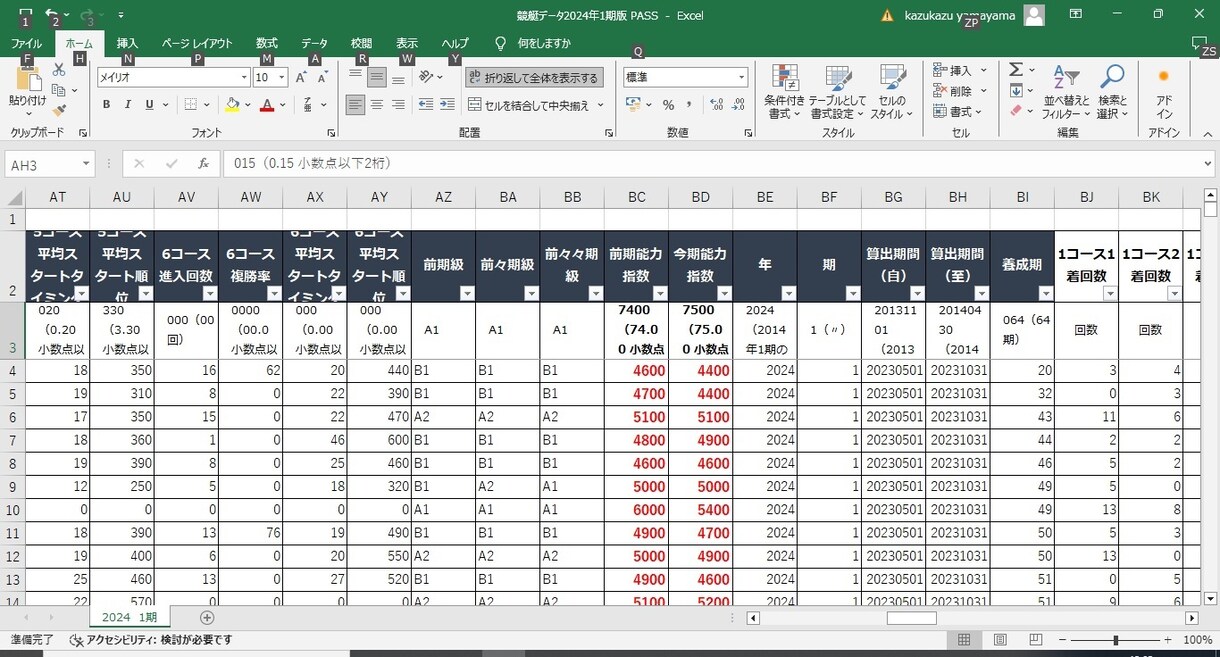1220x657 pixels.
Task: Click the zoom slider in status bar
Action: pos(1116,640)
